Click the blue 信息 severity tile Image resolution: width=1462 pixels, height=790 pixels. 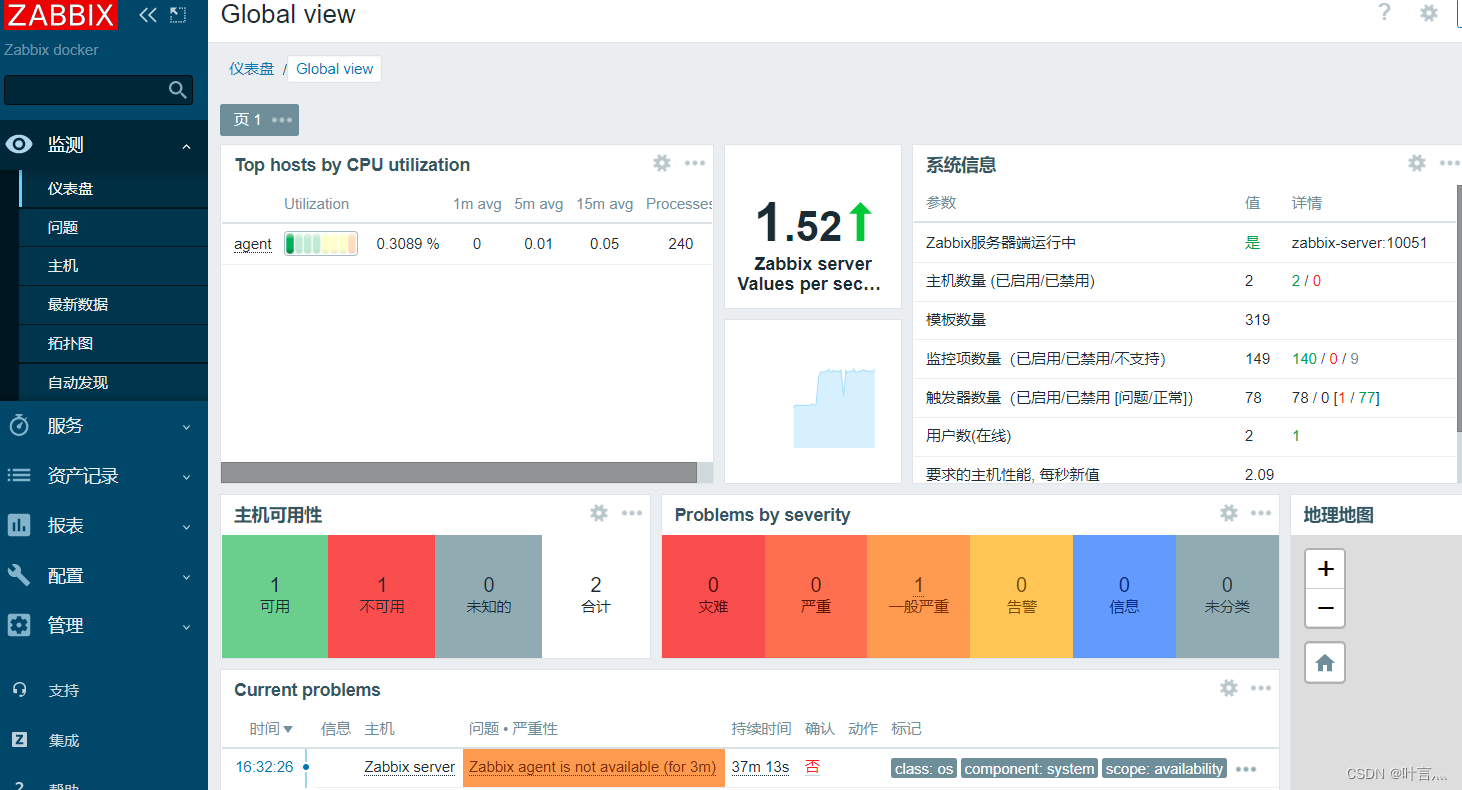(x=1124, y=596)
